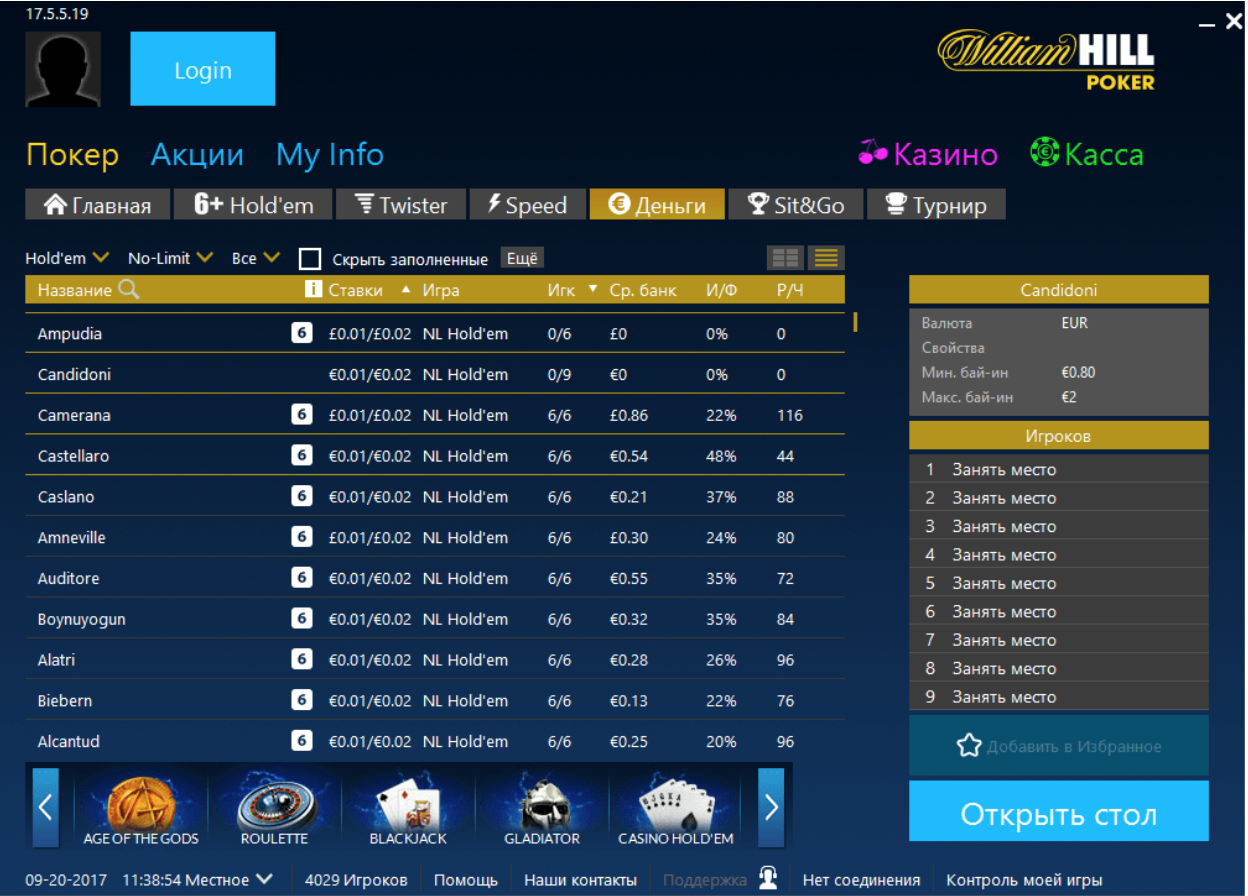Click the info icon beside Ставки column

316,290
